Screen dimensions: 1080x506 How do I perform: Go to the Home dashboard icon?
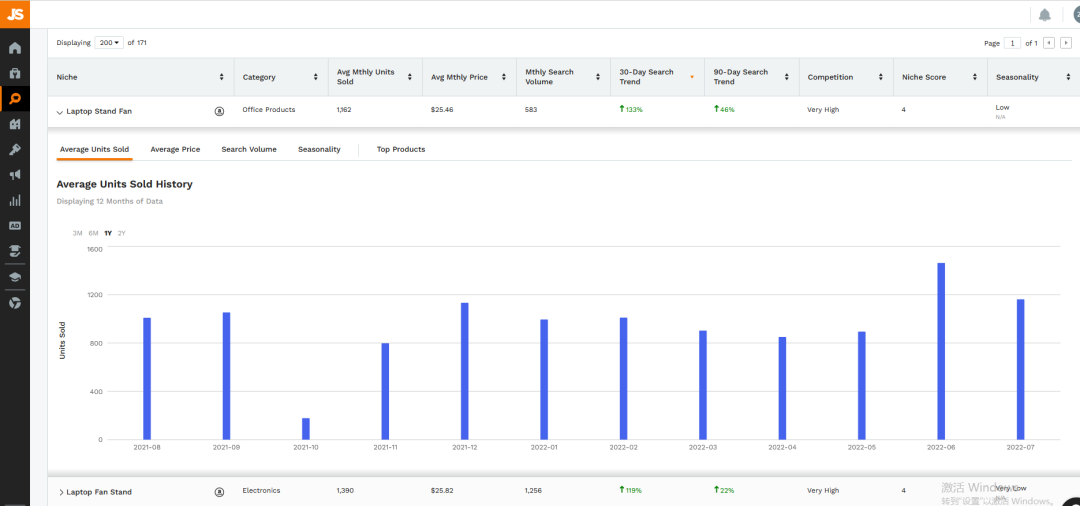[x=14, y=48]
